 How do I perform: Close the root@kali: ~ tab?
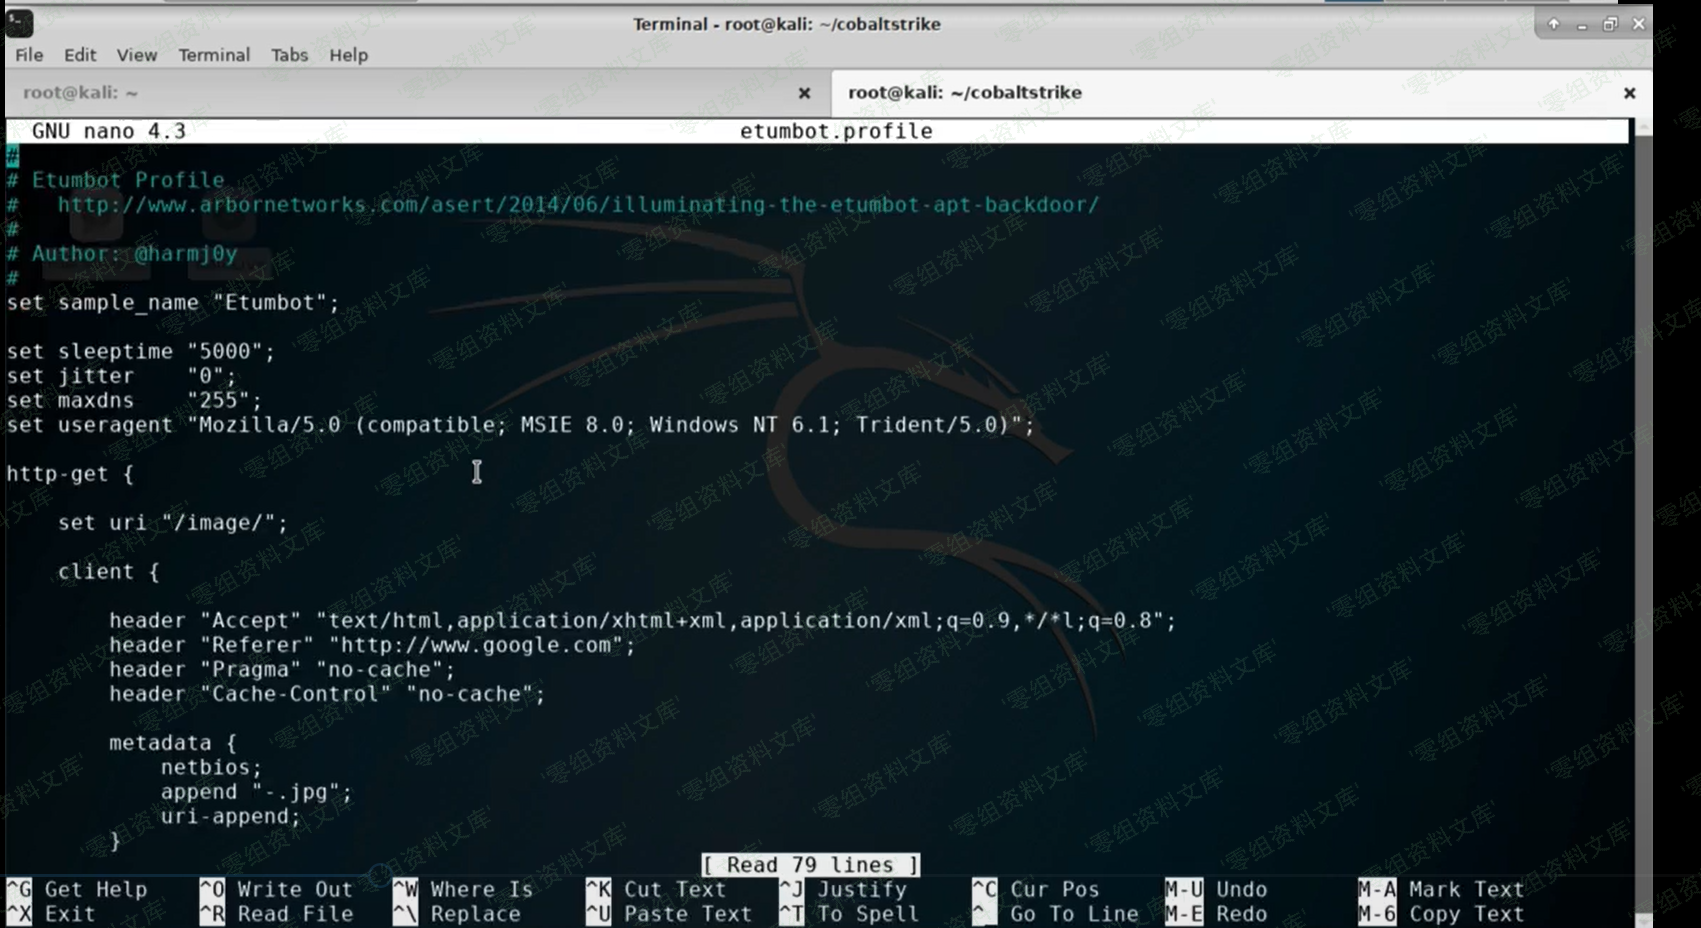tap(804, 93)
